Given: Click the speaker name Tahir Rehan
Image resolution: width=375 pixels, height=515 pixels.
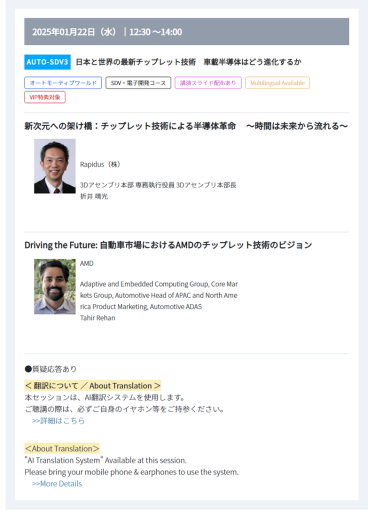Looking at the screenshot, I should tap(98, 318).
